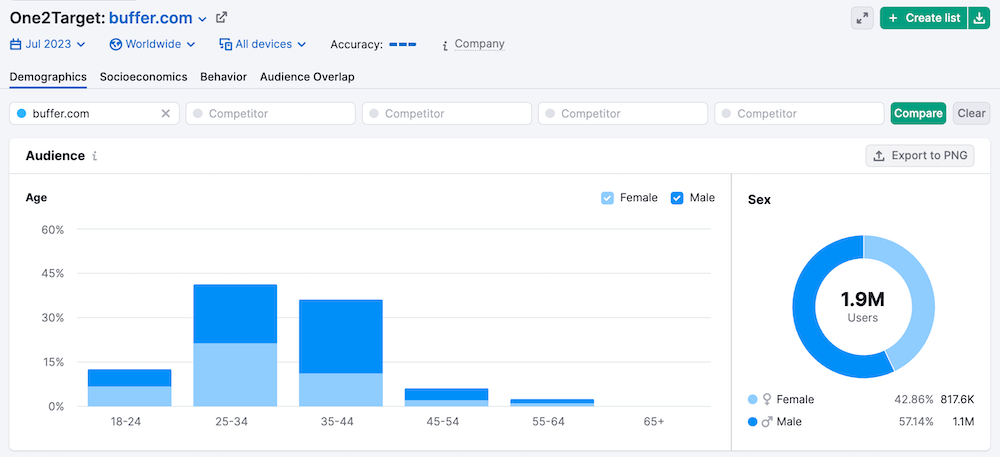Click the expand fullscreen icon

[x=862, y=18]
